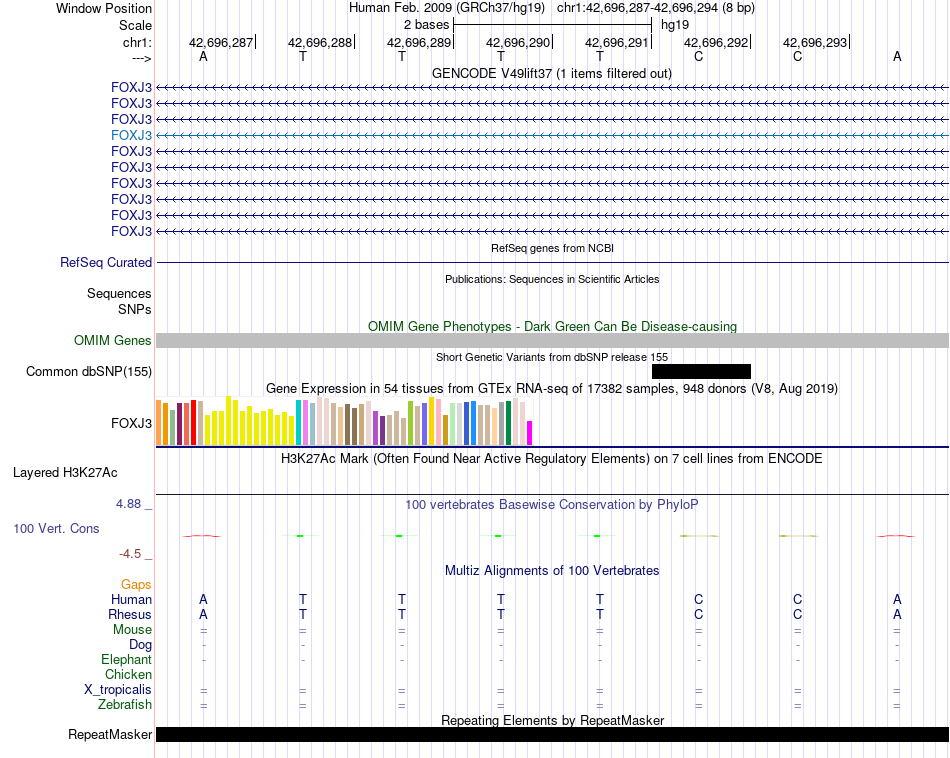950x758 pixels.
Task: Click the -4.5 PhyloP lower limit value
Action: 130,553
